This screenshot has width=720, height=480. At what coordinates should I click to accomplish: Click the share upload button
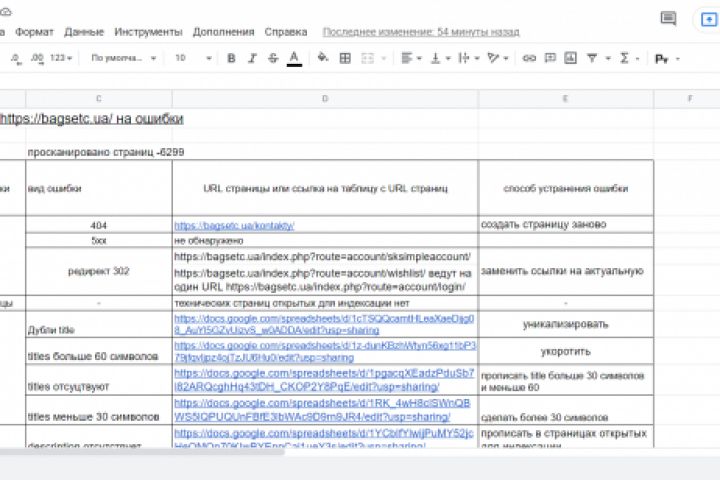[709, 20]
